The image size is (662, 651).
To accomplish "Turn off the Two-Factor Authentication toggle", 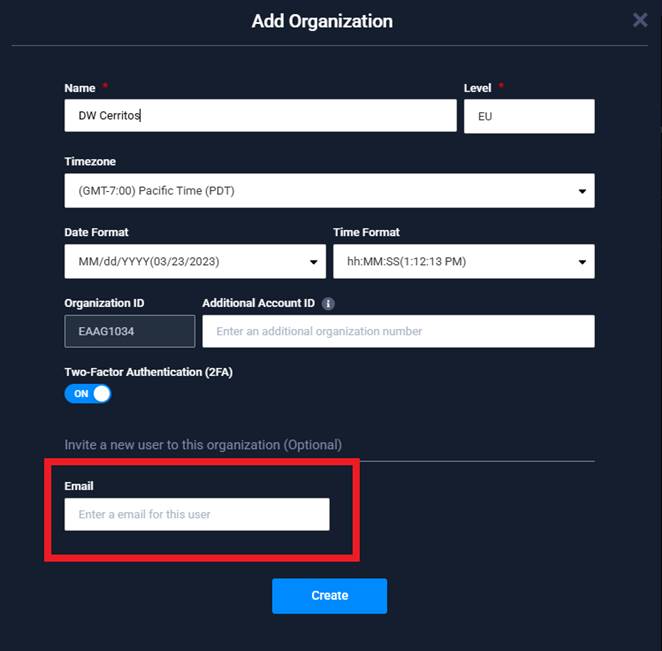I will (x=88, y=393).
